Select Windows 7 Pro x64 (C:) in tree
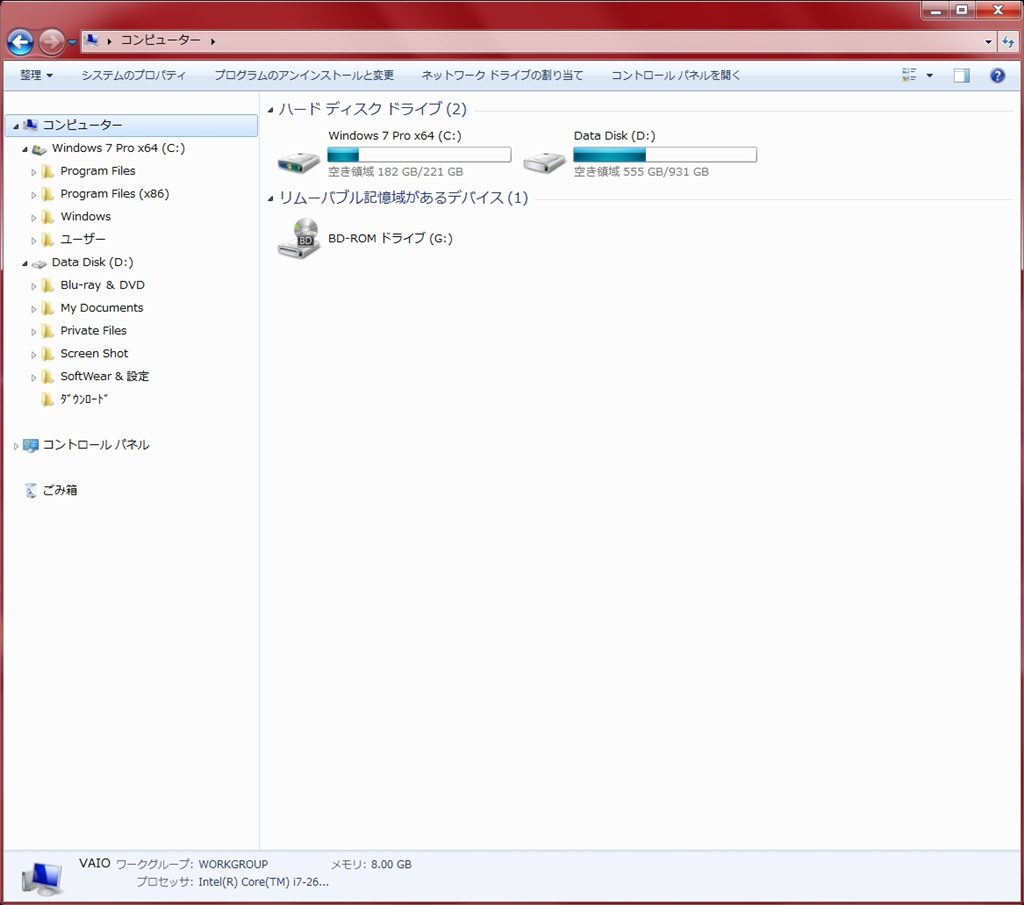 118,148
